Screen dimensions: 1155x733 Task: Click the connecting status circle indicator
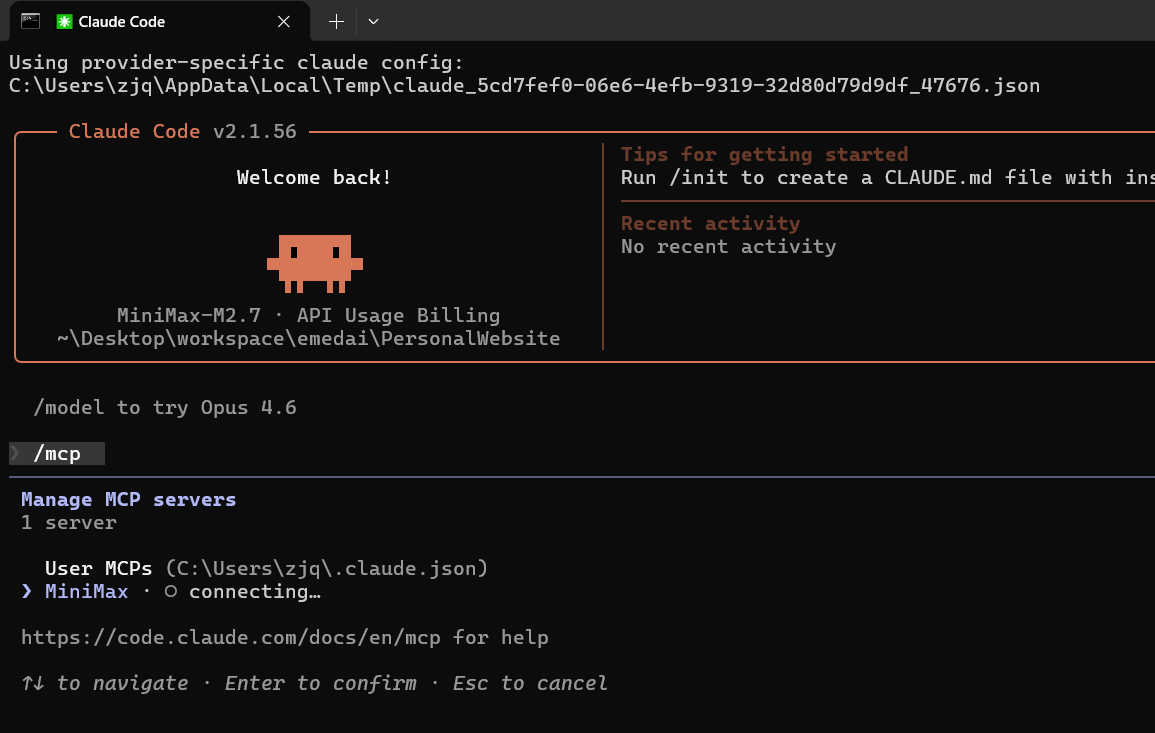171,592
